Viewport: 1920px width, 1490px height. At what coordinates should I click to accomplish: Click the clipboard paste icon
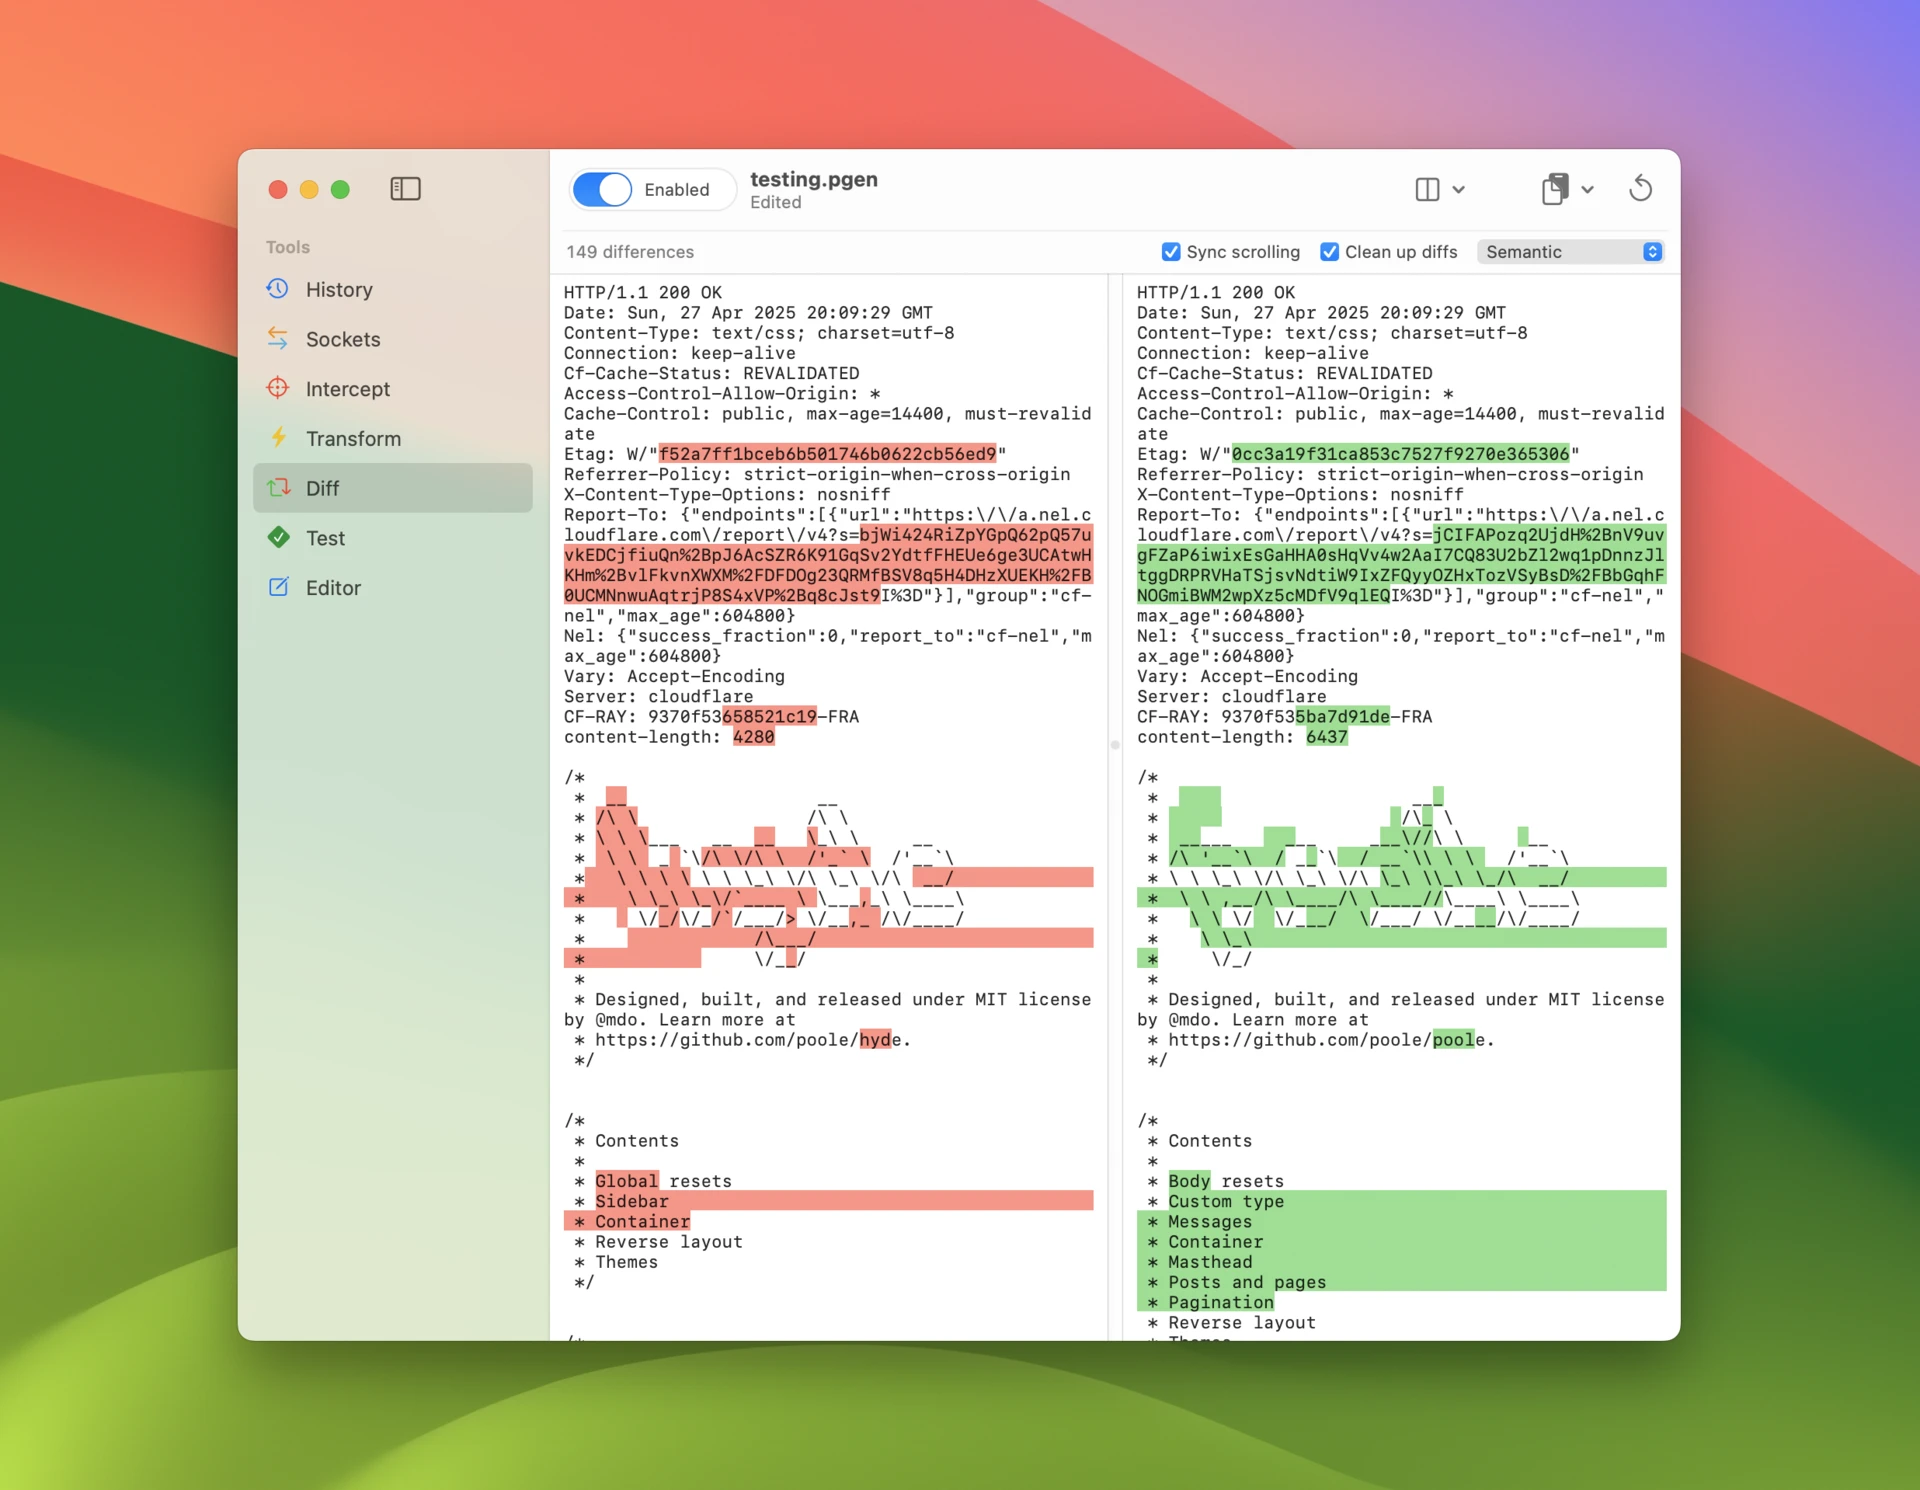1554,189
